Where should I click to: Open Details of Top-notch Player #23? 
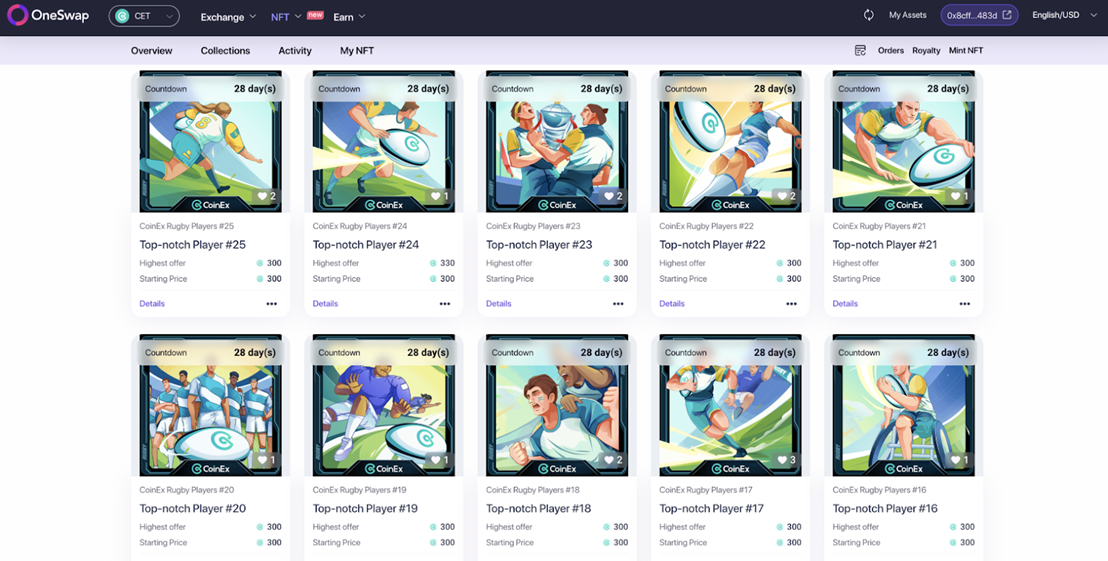[x=498, y=303]
